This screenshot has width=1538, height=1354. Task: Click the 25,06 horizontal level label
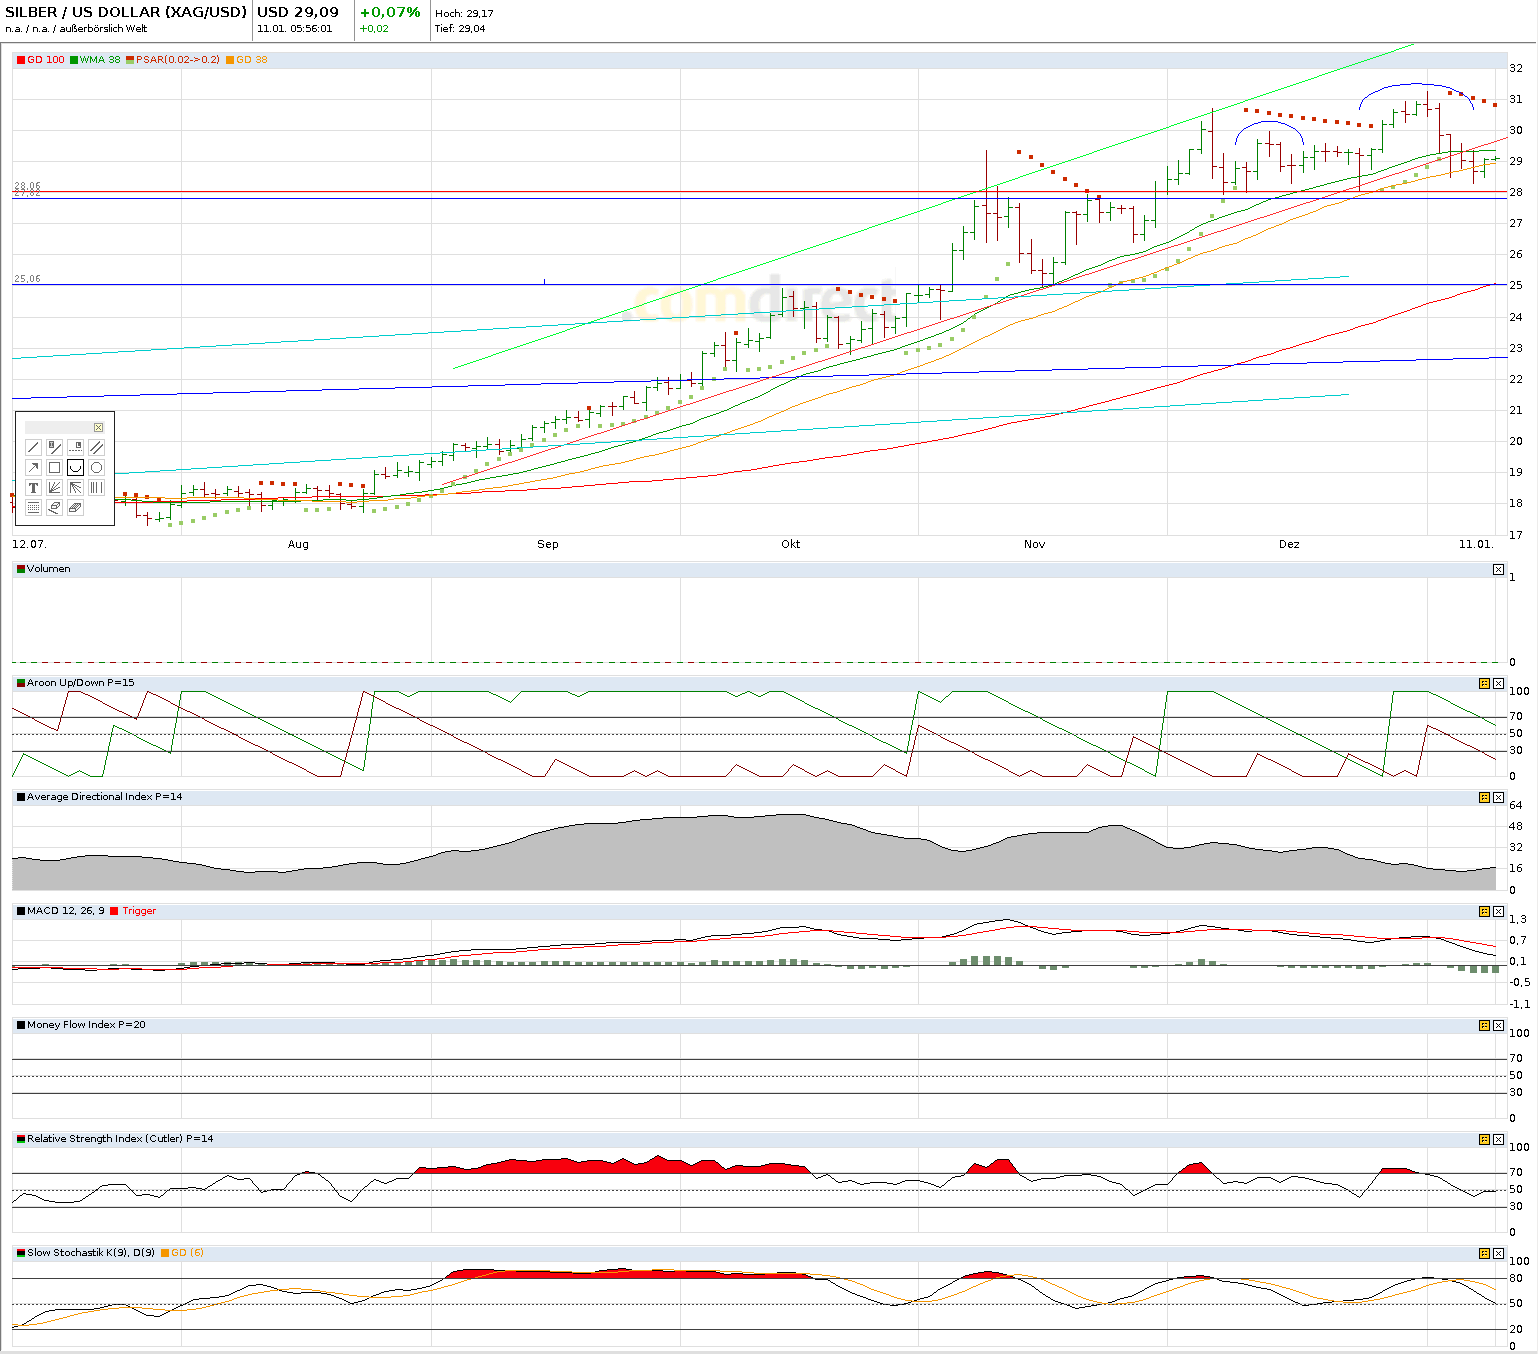[27, 279]
